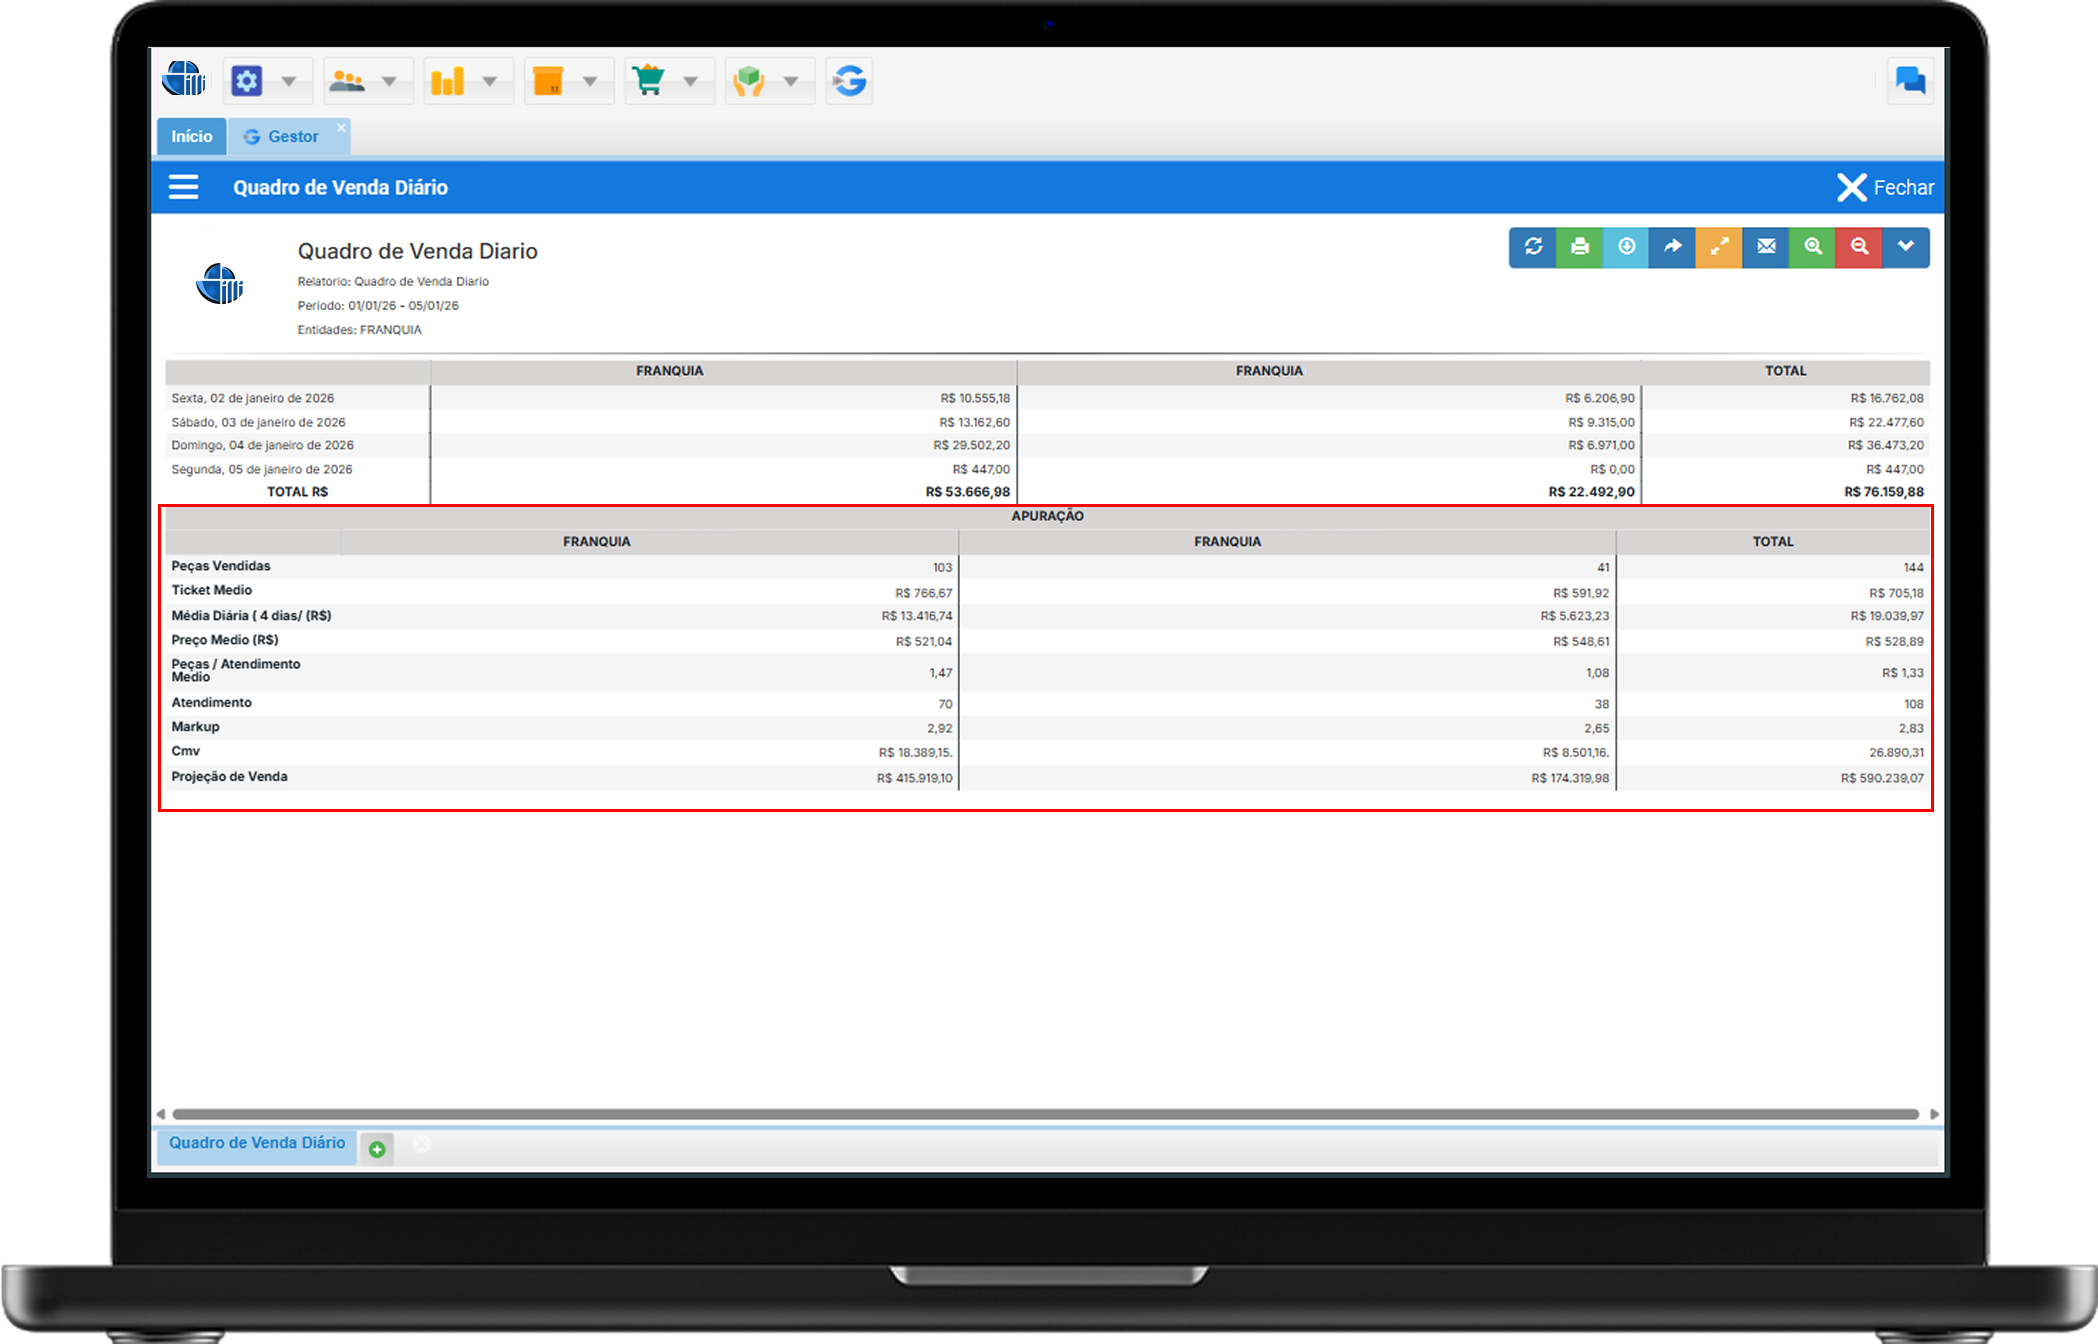Viewport: 2098px width, 1344px height.
Task: Click the blue G sync icon
Action: pos(849,81)
